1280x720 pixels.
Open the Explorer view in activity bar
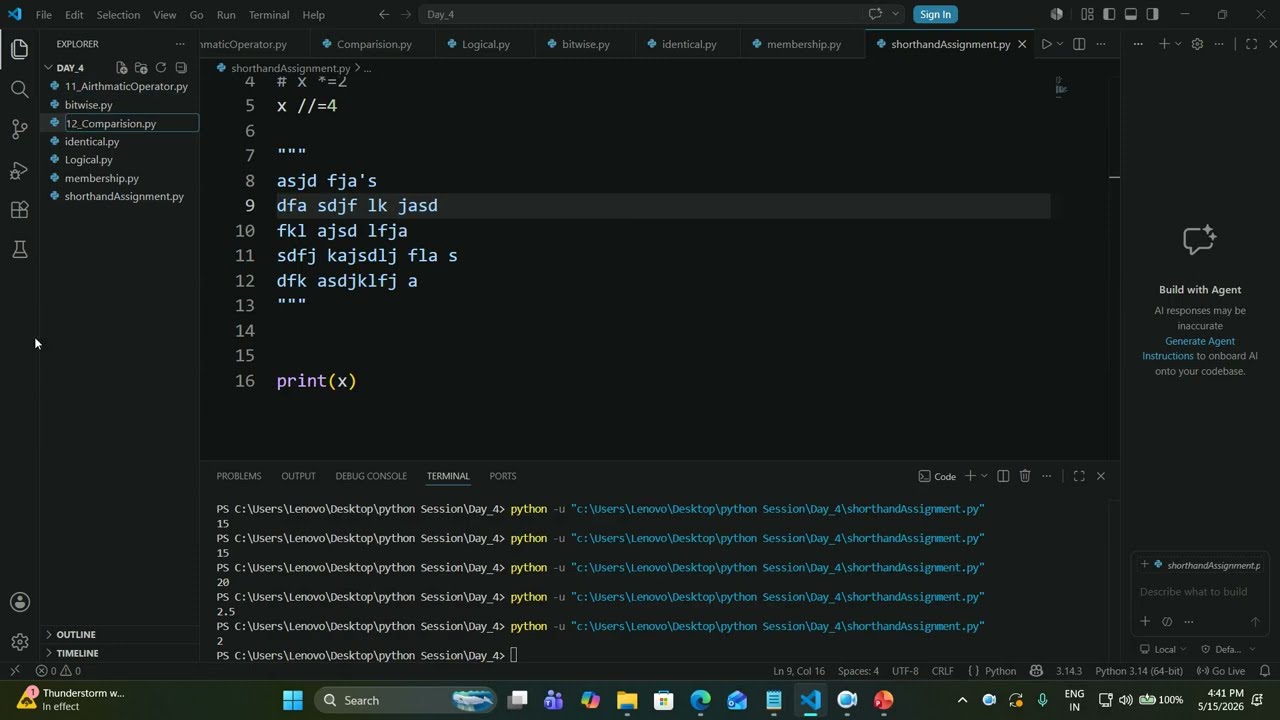click(19, 49)
